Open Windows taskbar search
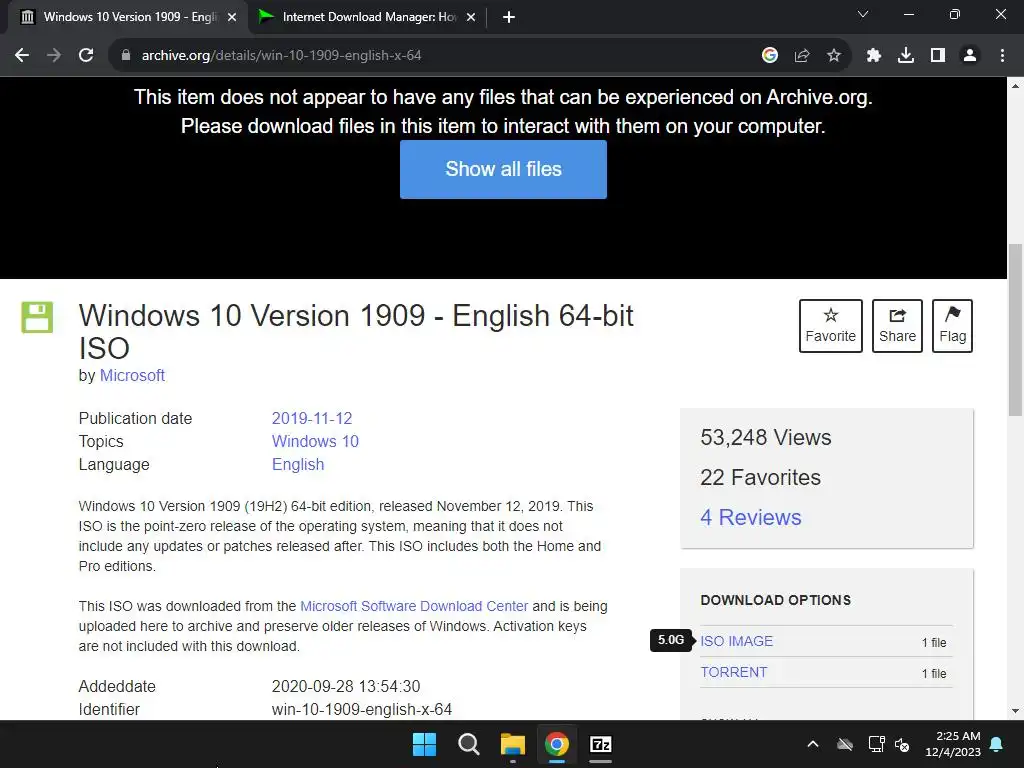Screen dimensions: 1024x768 coord(469,744)
